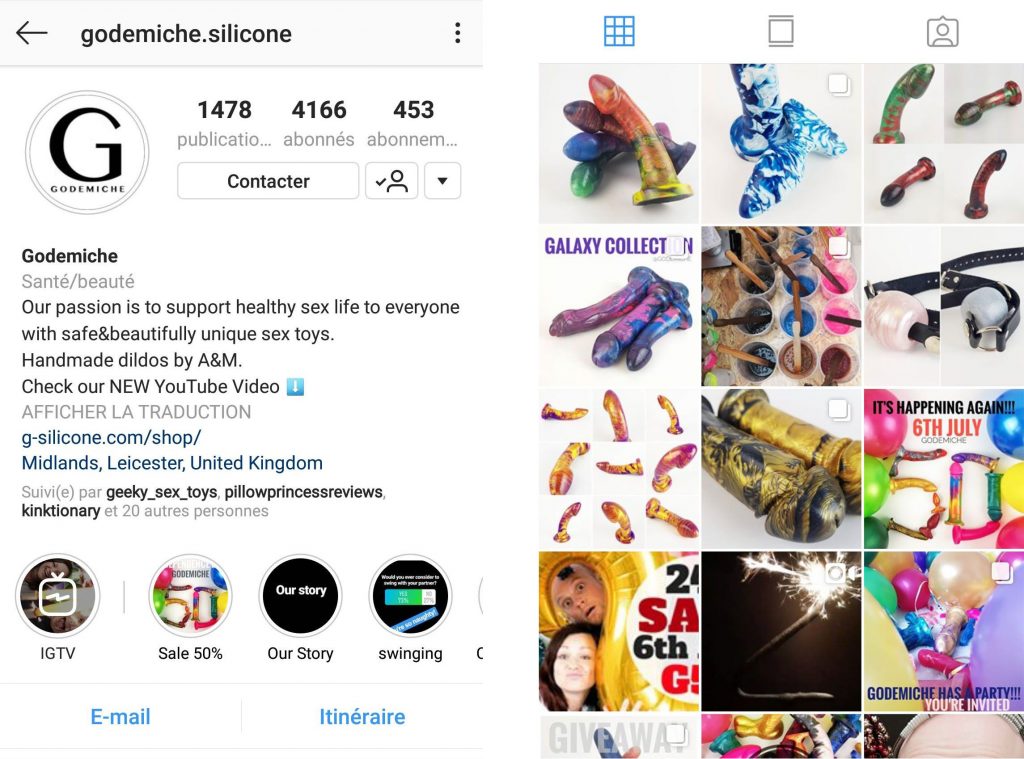Switch to single-column feed view
This screenshot has width=1024, height=759.
780,31
